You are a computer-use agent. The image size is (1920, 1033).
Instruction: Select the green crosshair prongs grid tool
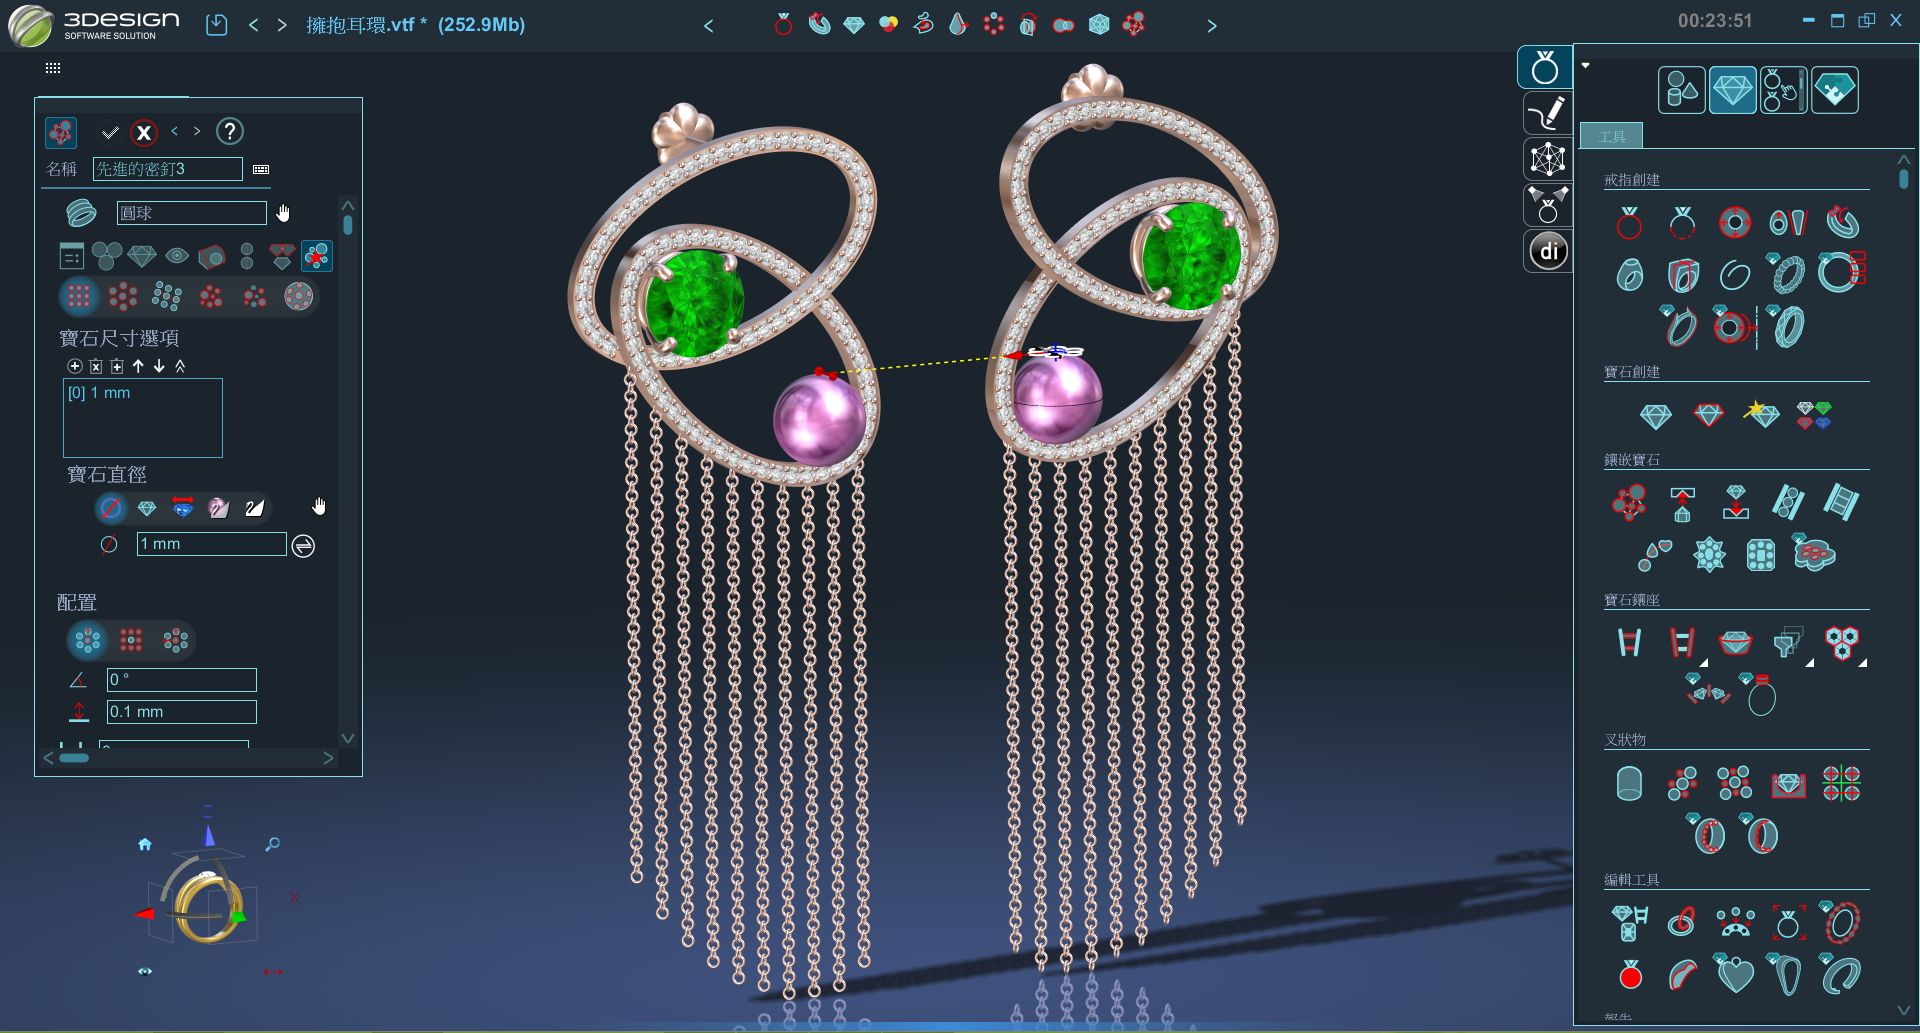point(1840,784)
